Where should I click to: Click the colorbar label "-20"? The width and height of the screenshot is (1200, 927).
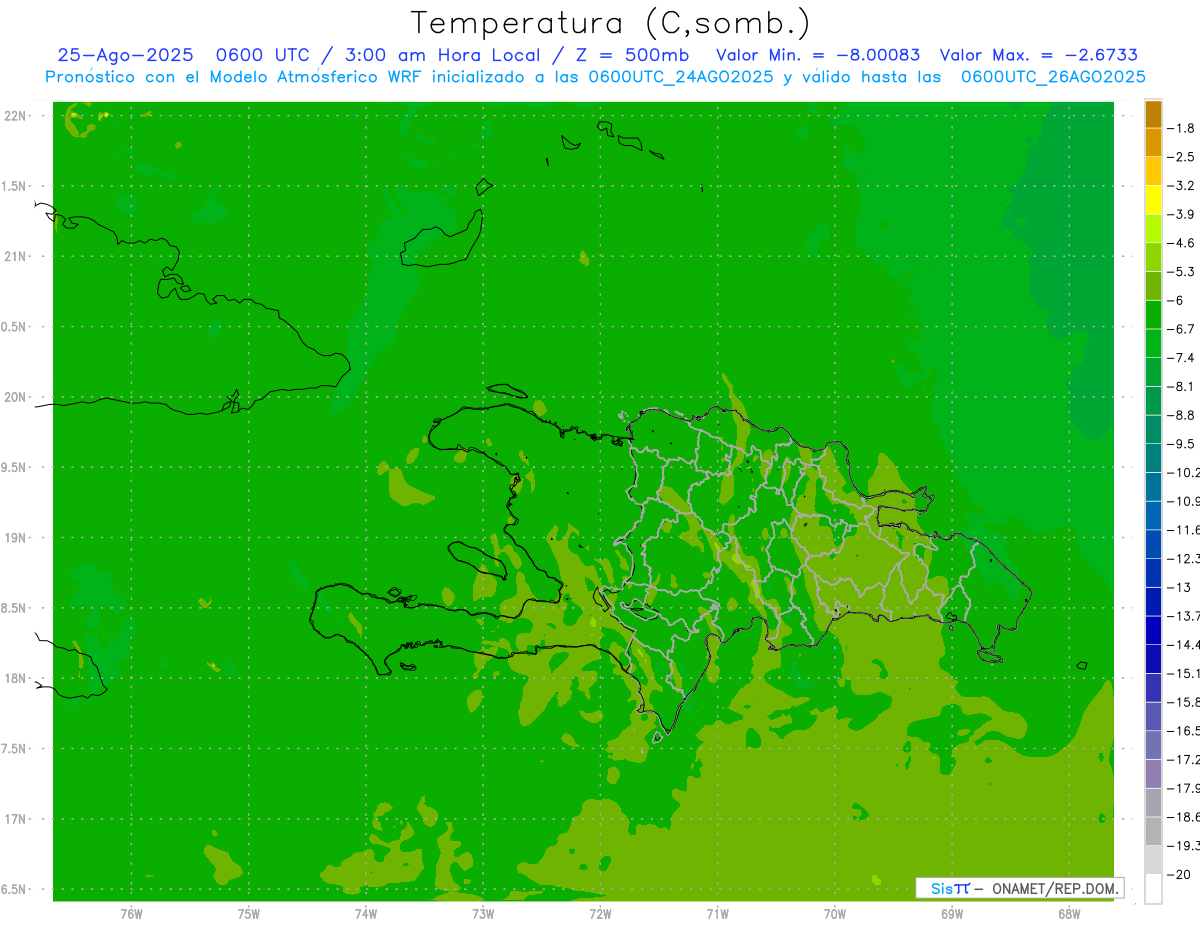point(1178,874)
